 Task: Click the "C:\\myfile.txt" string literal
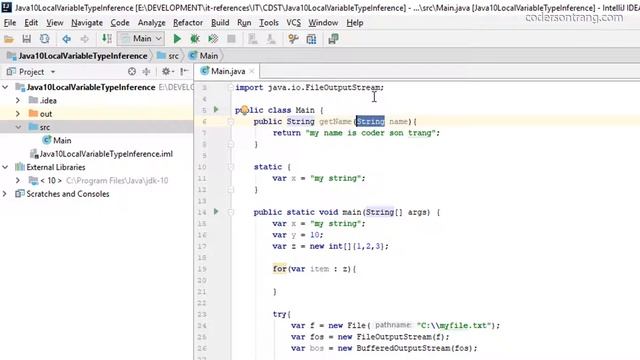click(454, 326)
